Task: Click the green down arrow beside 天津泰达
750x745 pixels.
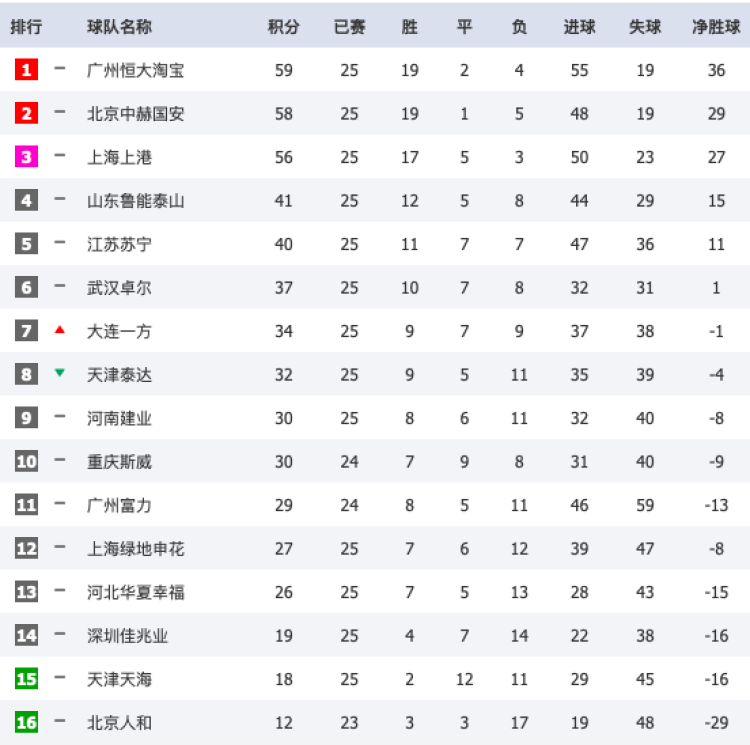Action: coord(60,373)
